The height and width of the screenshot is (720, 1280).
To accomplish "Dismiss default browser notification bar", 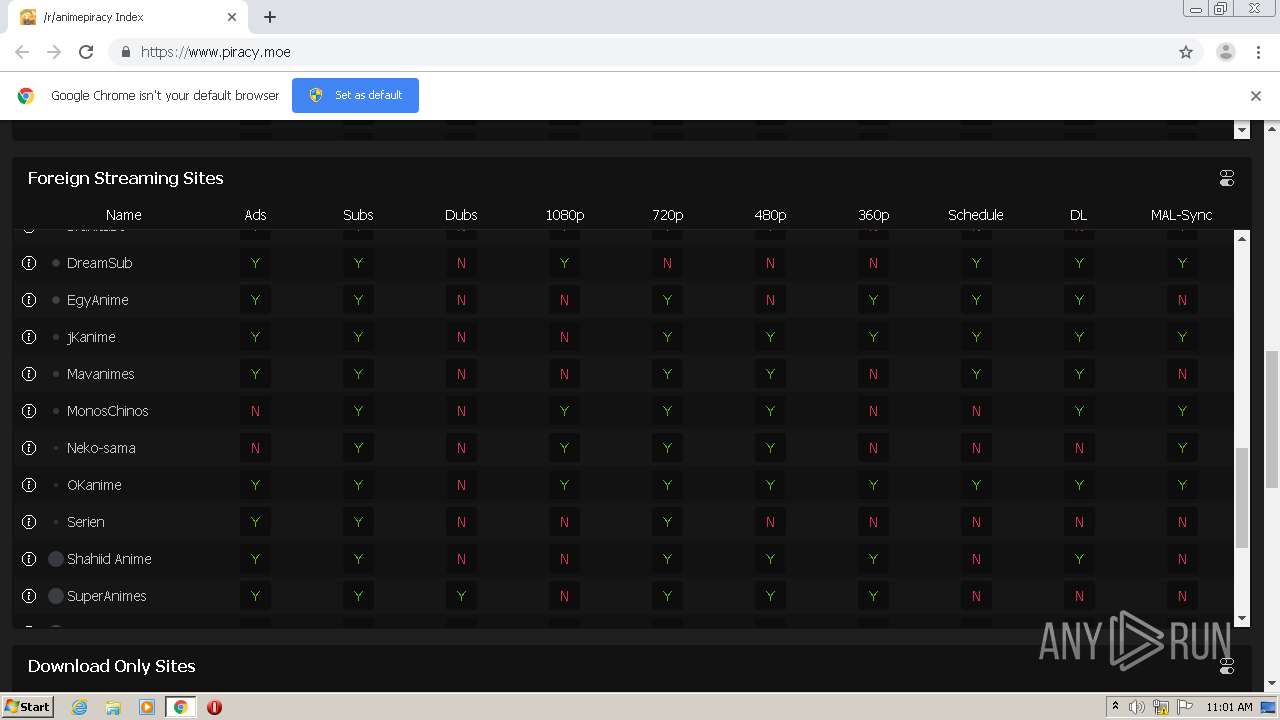I will tap(1256, 96).
